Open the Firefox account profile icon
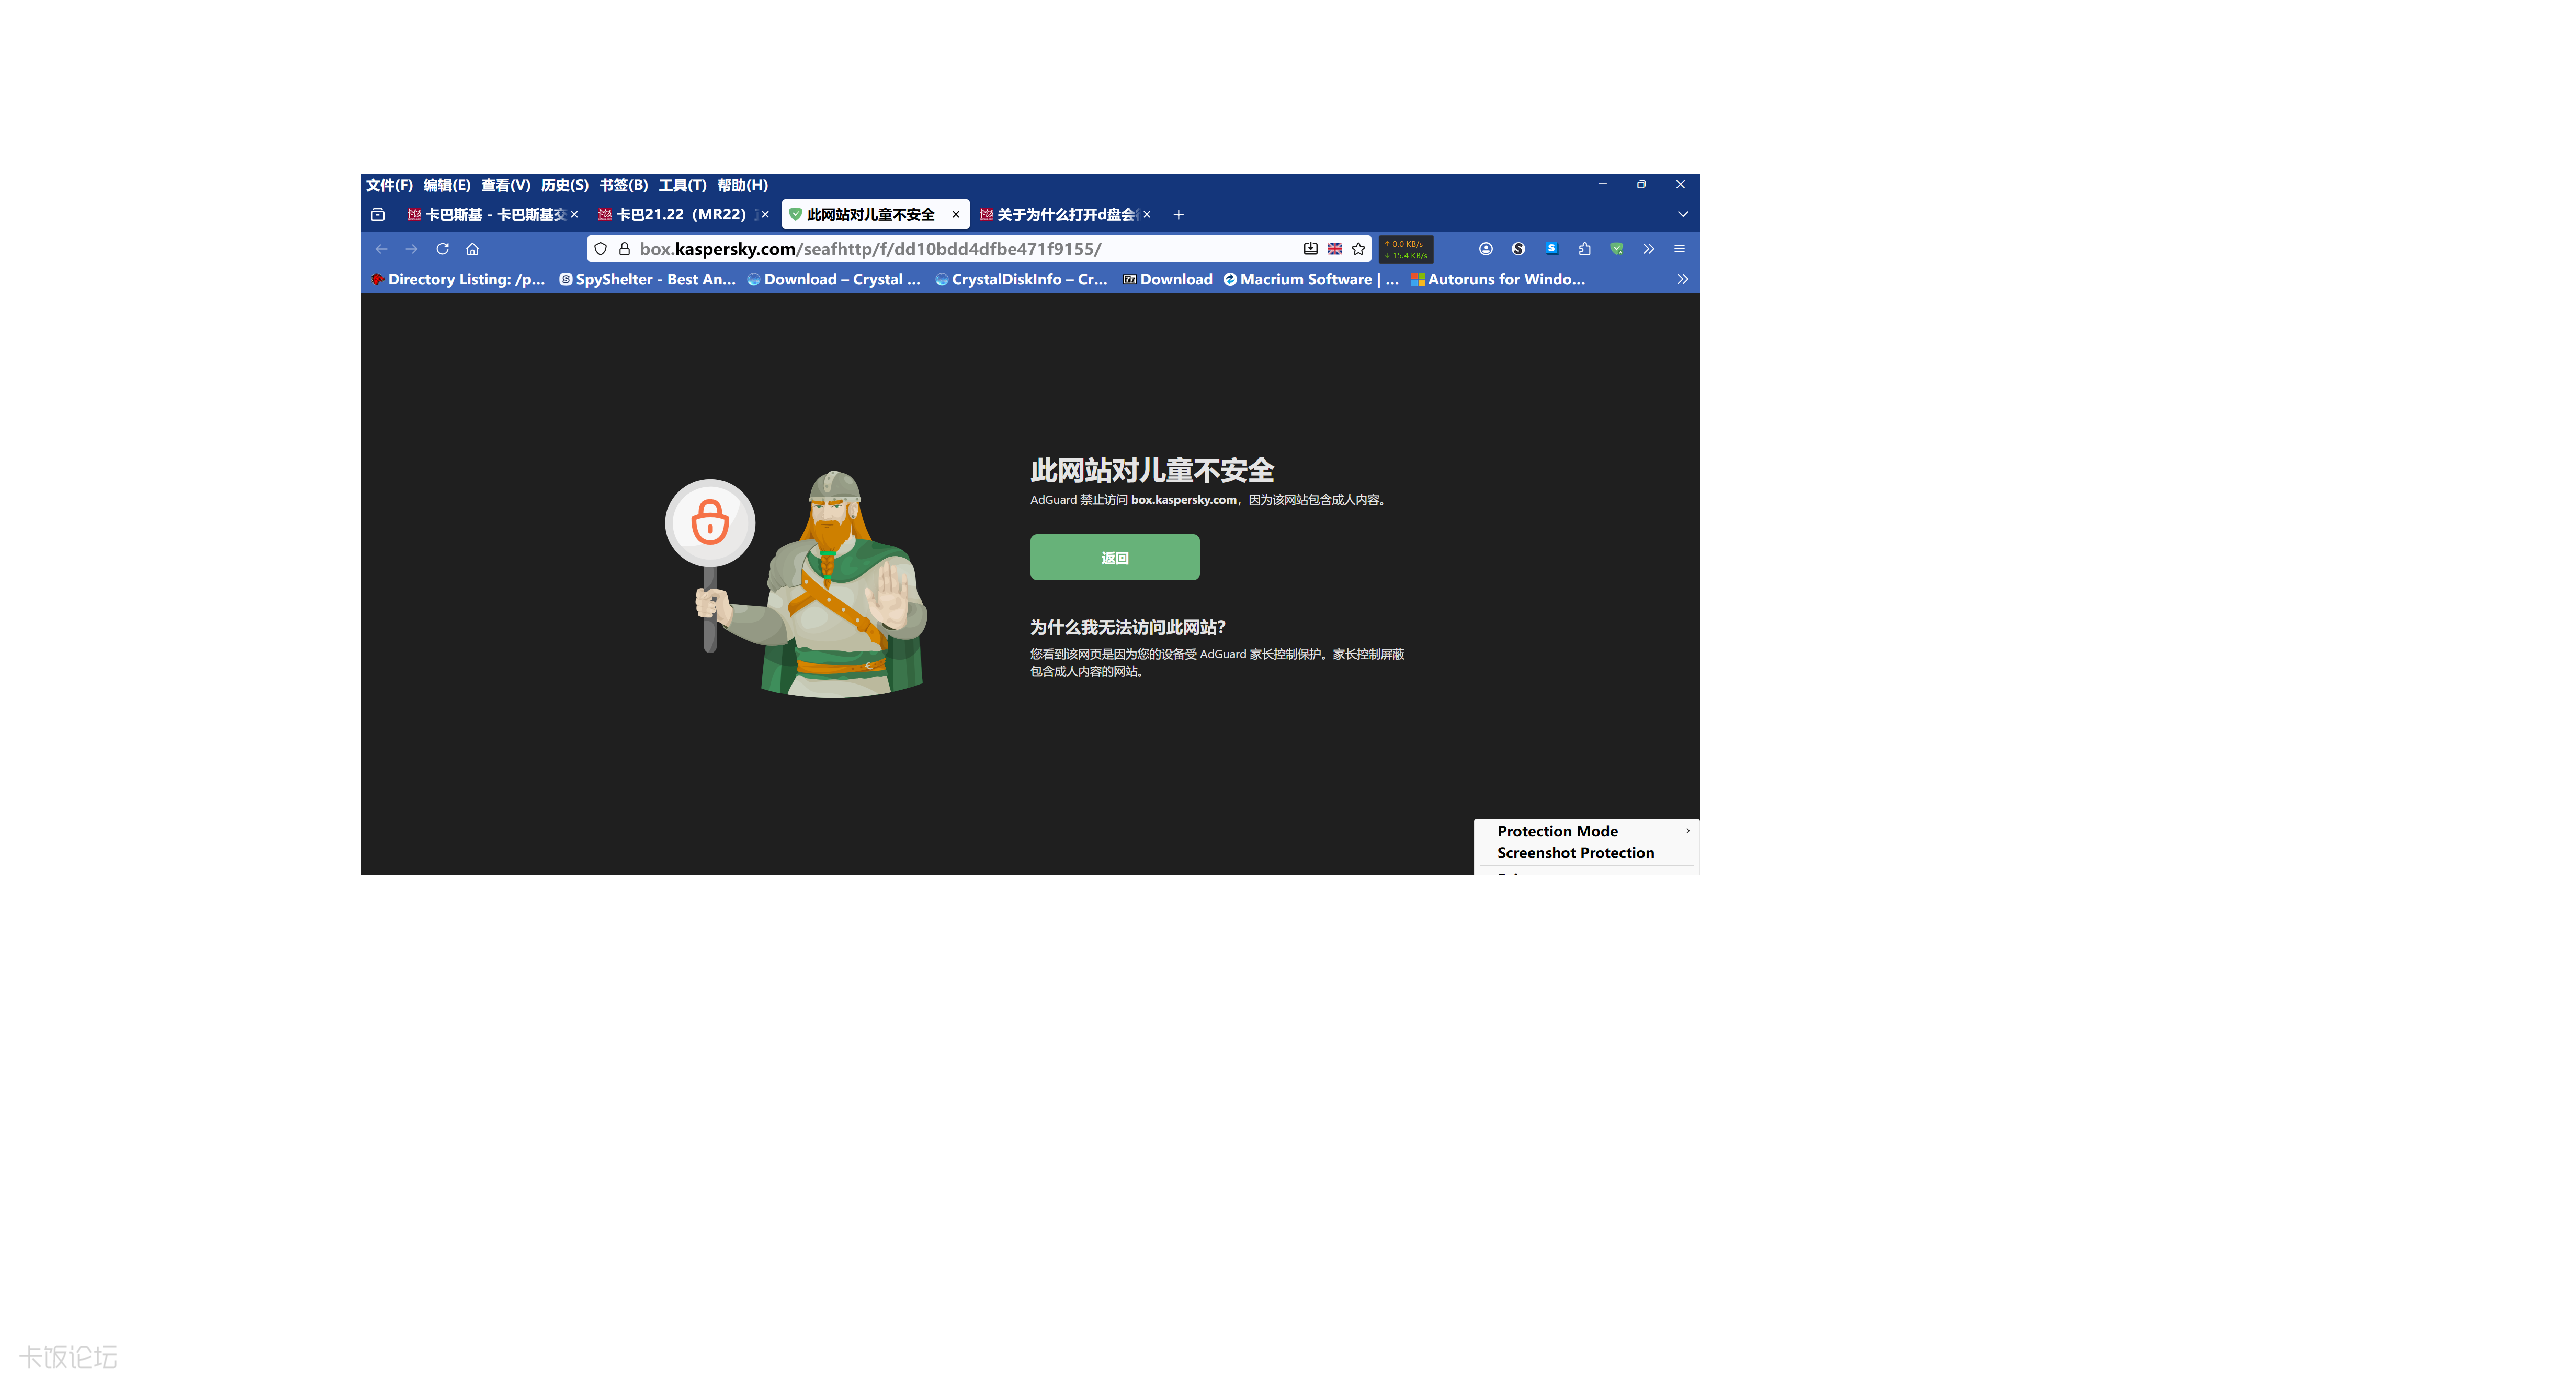This screenshot has height=1380, width=2560. [x=1486, y=249]
